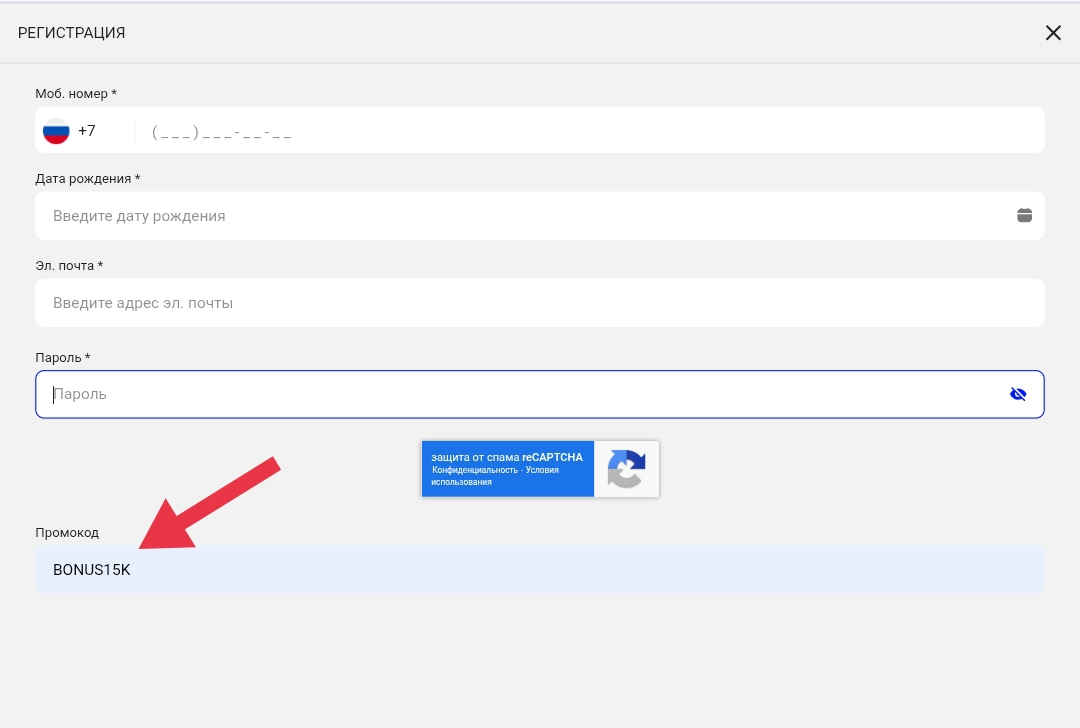Focus the password input field
The image size is (1080, 728).
540,395
